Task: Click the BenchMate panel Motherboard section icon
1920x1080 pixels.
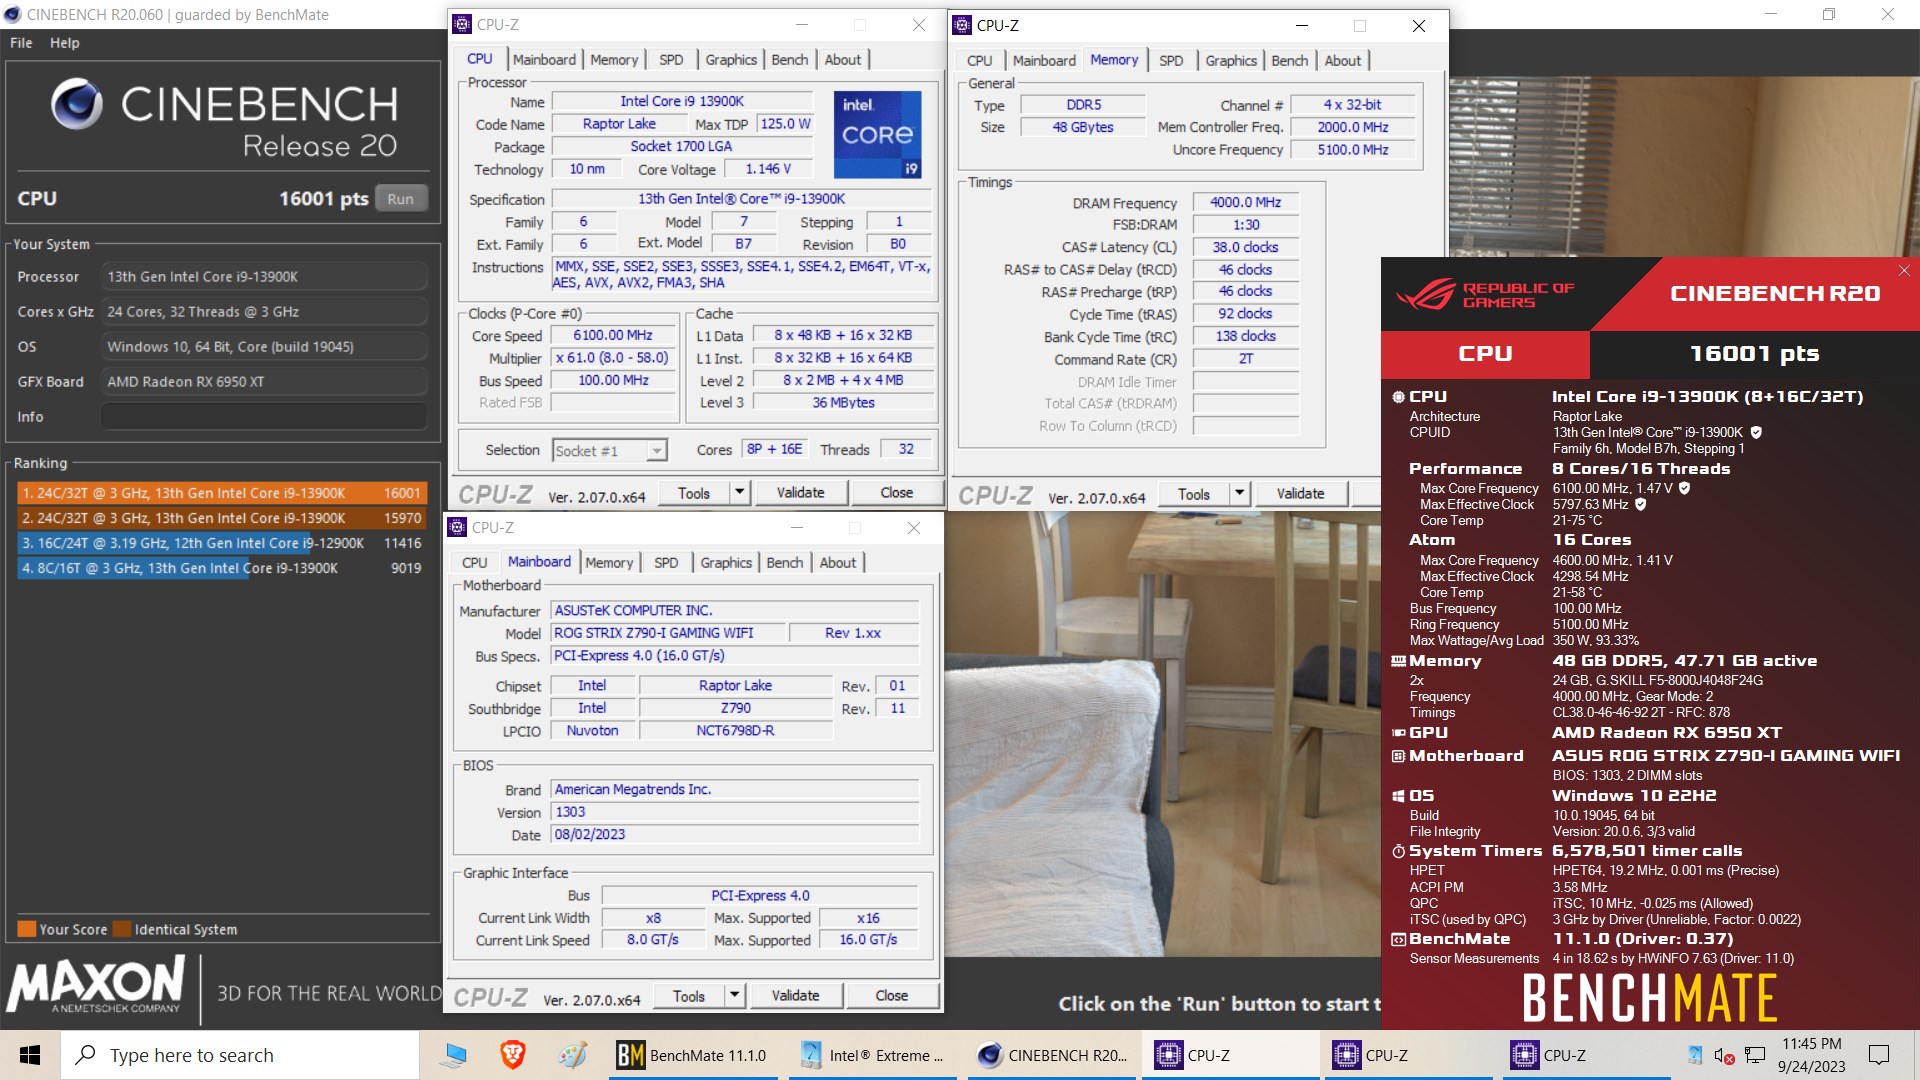Action: point(1398,756)
